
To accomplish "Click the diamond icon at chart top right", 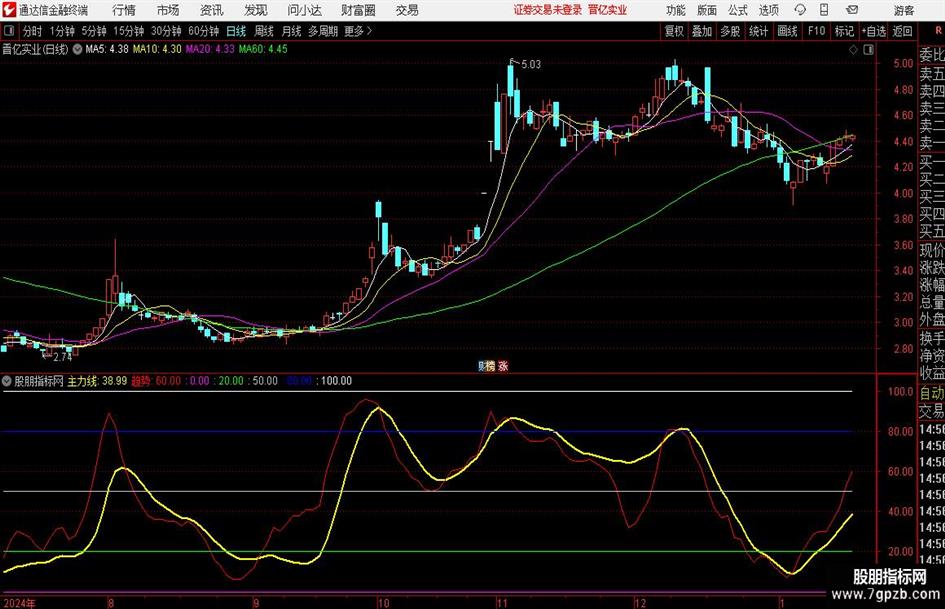I will click(x=853, y=50).
